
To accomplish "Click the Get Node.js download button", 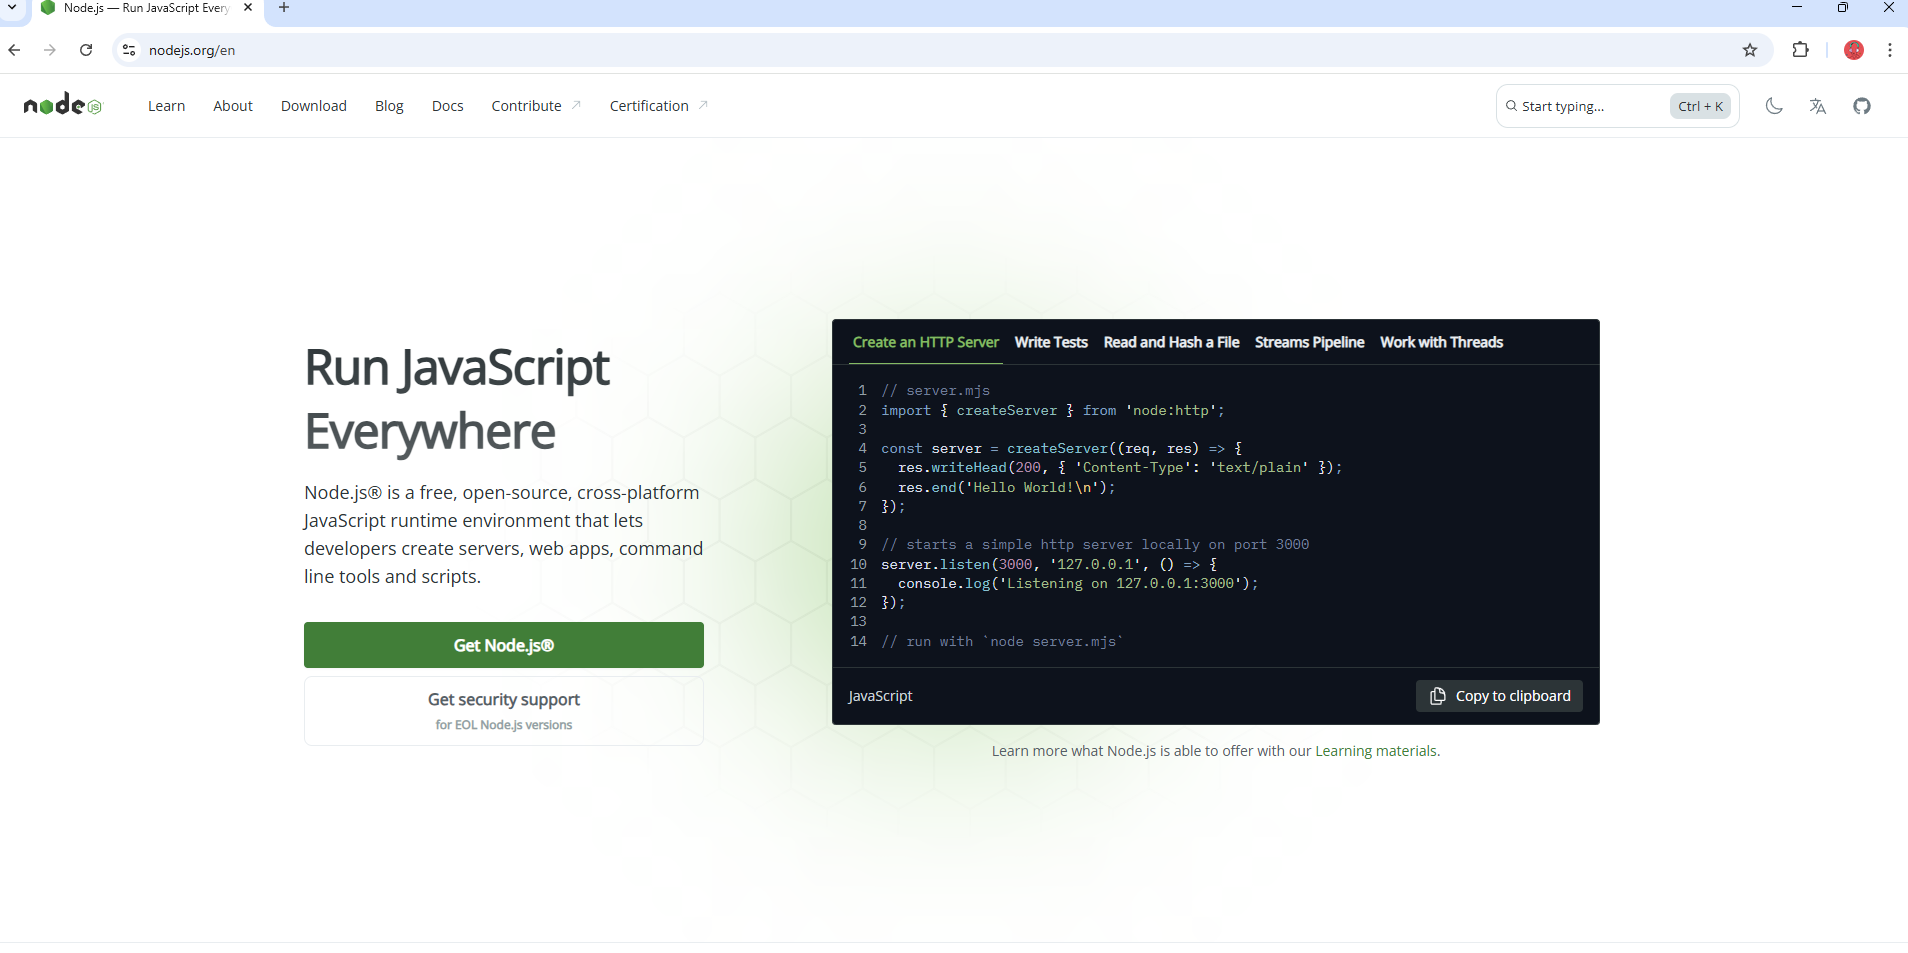I will click(503, 645).
